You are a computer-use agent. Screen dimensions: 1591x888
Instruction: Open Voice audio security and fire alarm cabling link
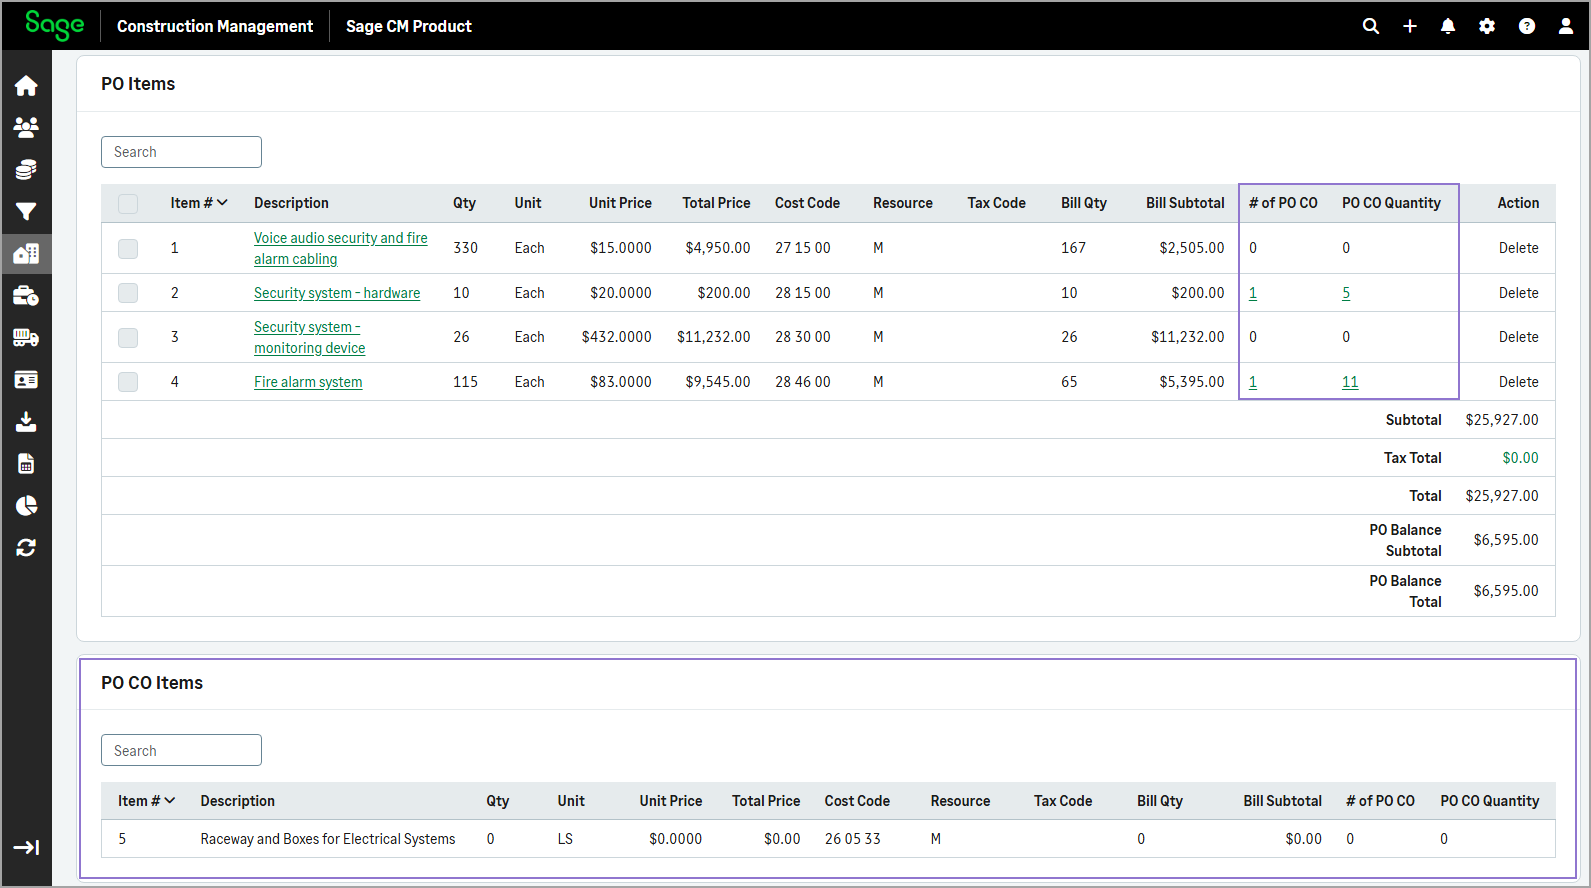[340, 248]
